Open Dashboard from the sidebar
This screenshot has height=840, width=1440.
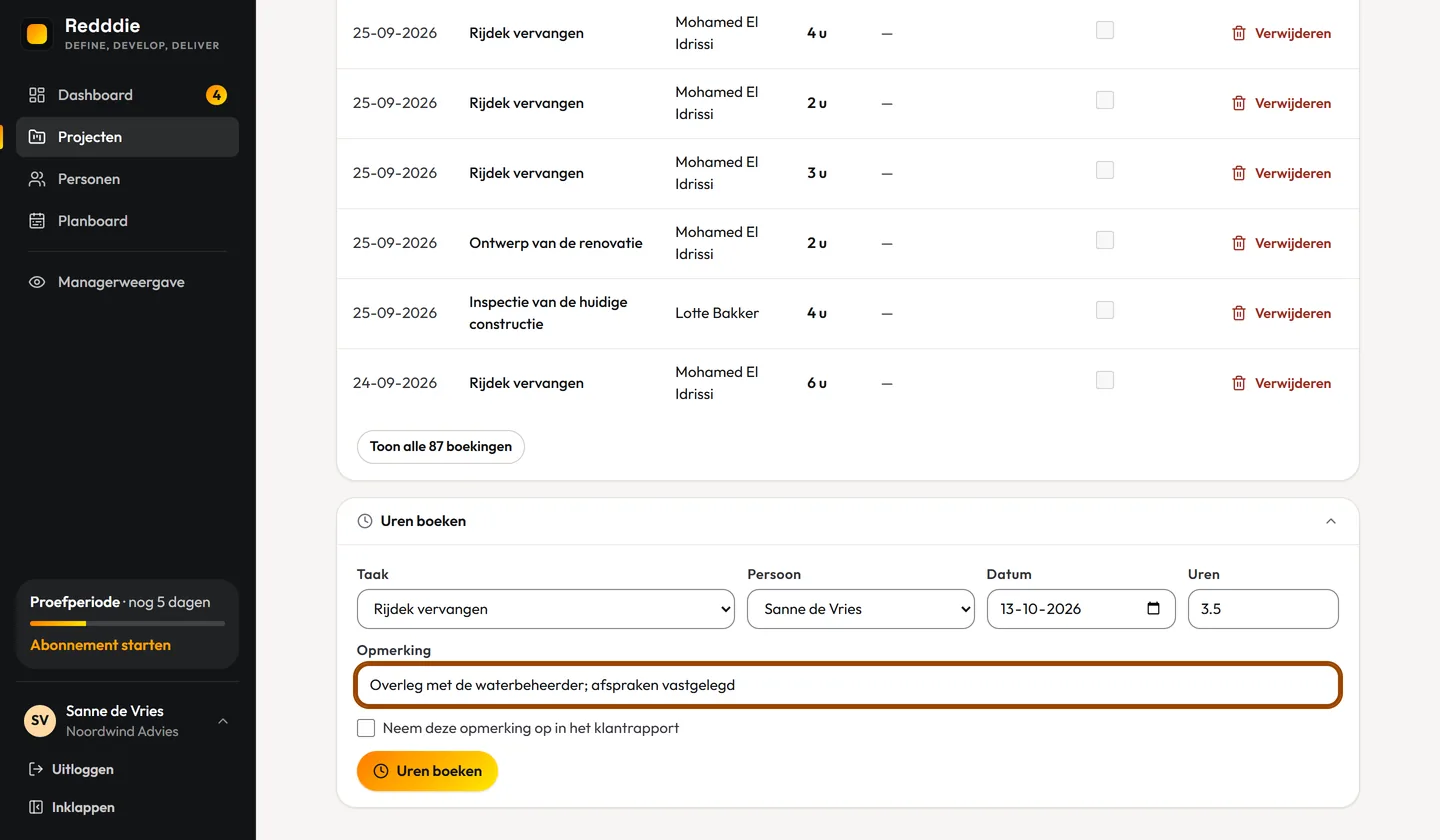[127, 95]
